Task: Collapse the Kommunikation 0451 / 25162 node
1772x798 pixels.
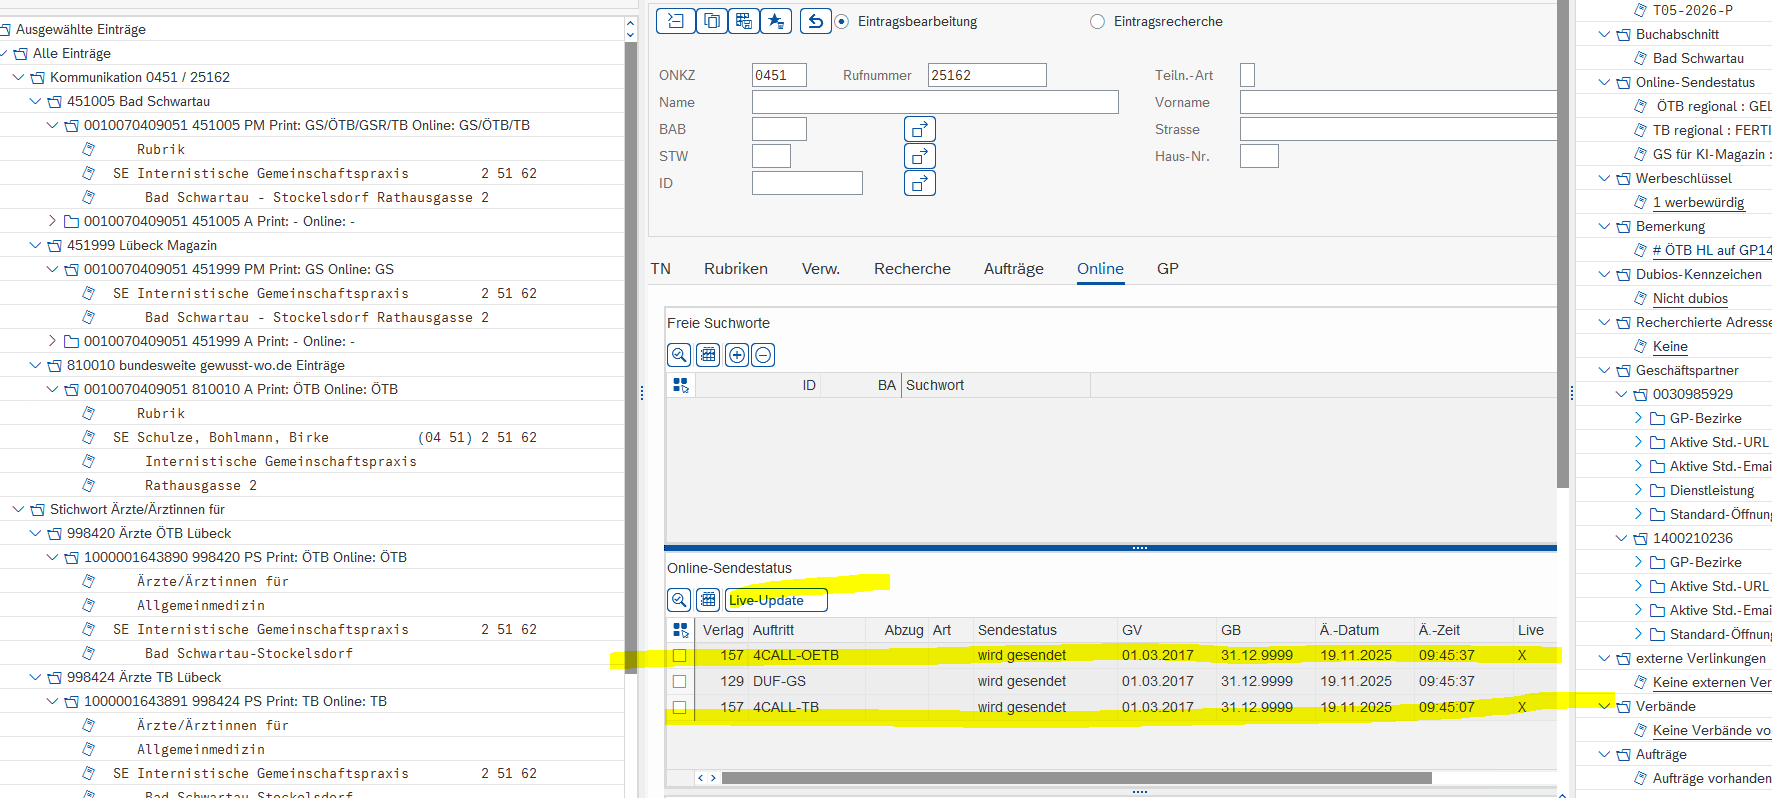Action: 18,77
